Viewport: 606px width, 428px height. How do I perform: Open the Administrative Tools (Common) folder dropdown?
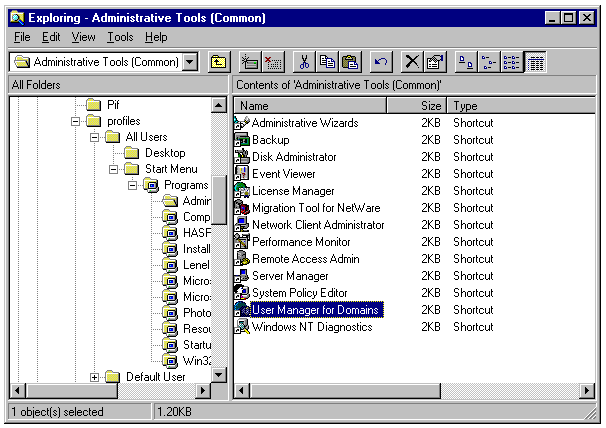(x=191, y=62)
